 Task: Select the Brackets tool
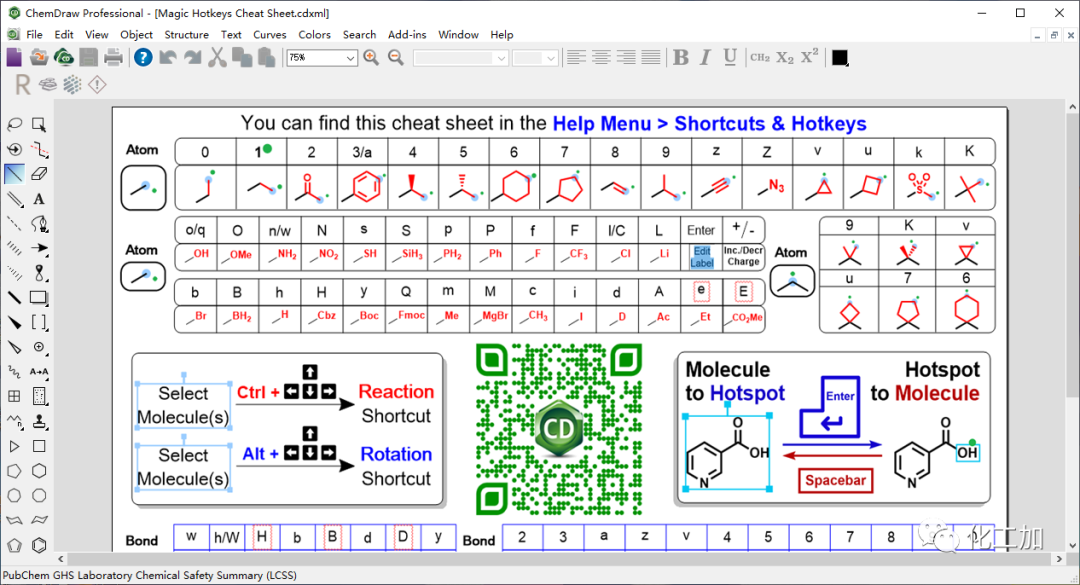(39, 322)
